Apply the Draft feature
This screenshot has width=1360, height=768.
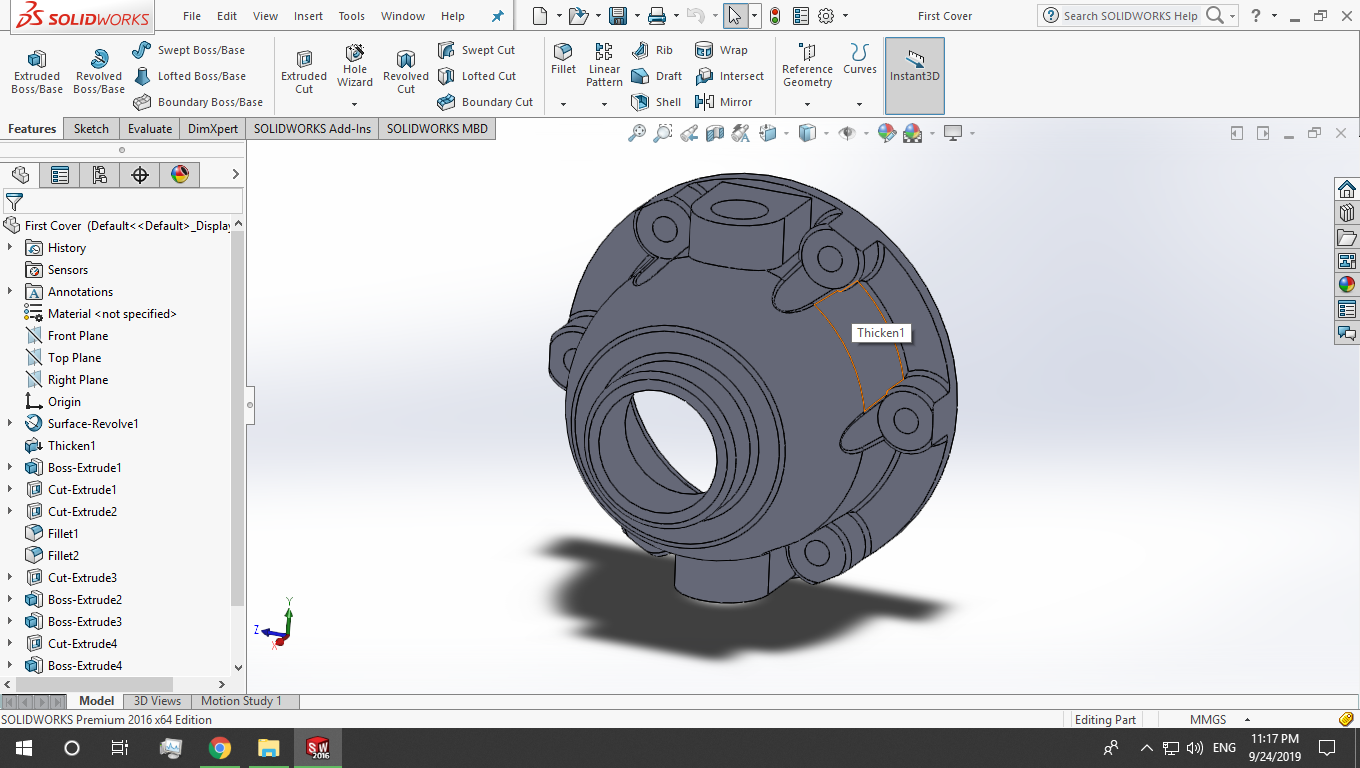point(657,76)
